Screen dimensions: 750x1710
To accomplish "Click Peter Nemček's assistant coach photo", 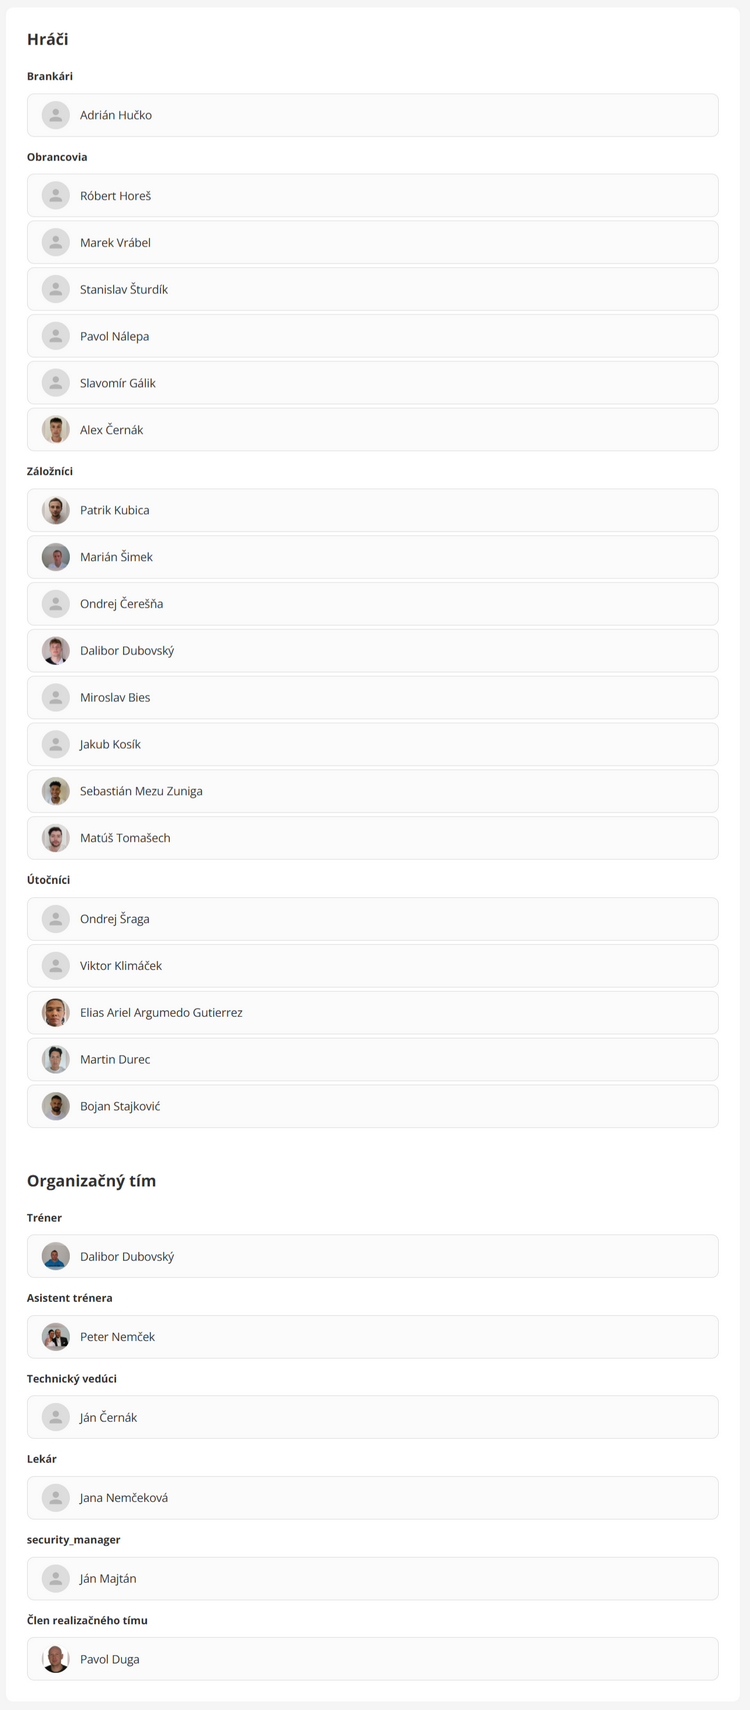I will pyautogui.click(x=55, y=1336).
